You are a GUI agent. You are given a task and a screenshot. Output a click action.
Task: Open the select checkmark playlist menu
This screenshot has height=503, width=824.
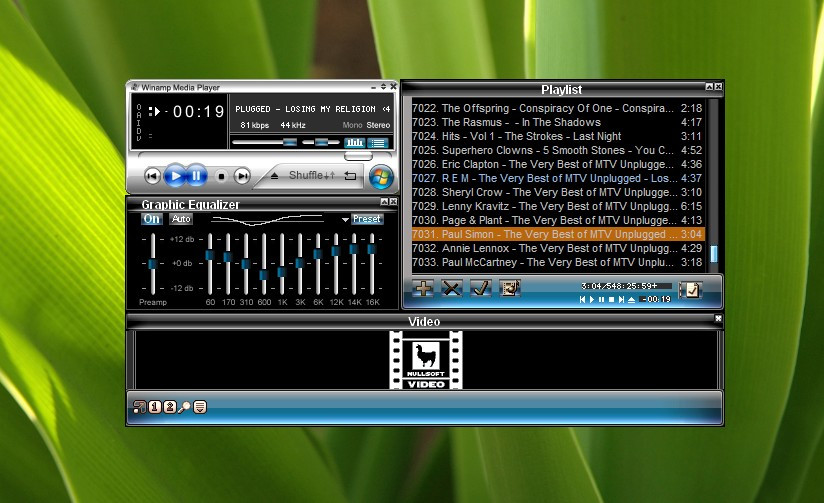coord(480,288)
